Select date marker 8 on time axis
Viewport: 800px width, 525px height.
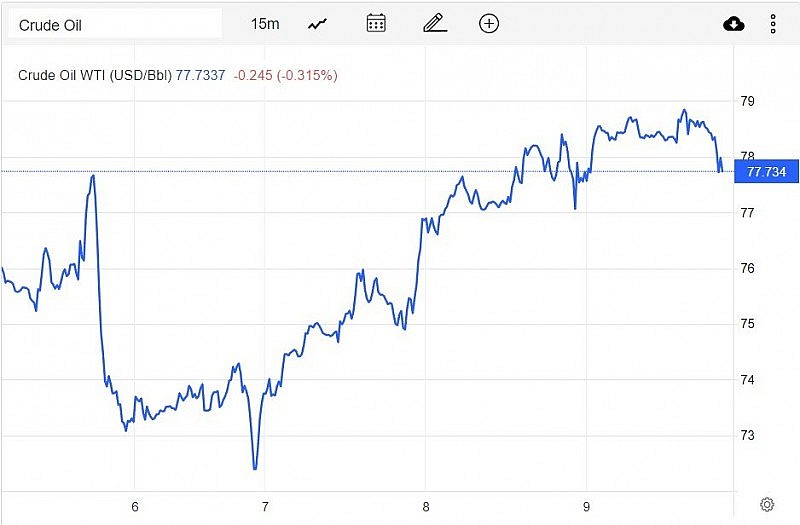click(x=426, y=505)
